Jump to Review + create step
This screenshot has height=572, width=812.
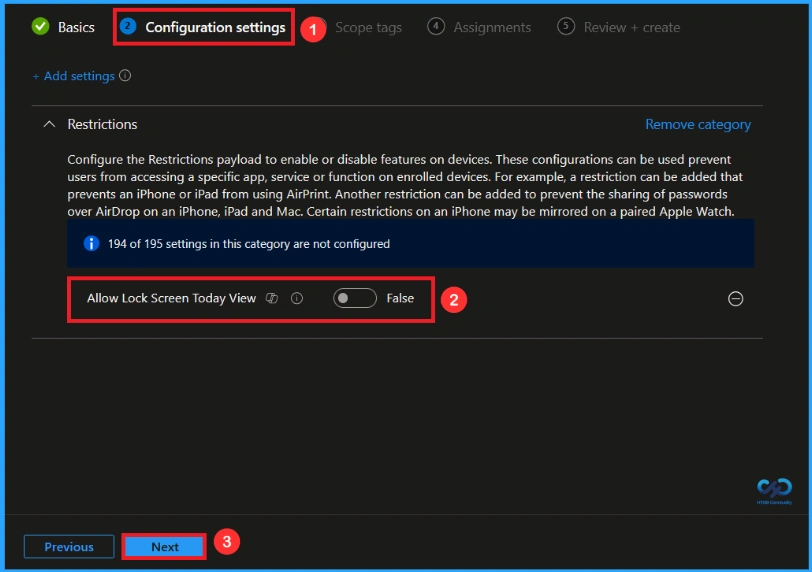(x=618, y=27)
